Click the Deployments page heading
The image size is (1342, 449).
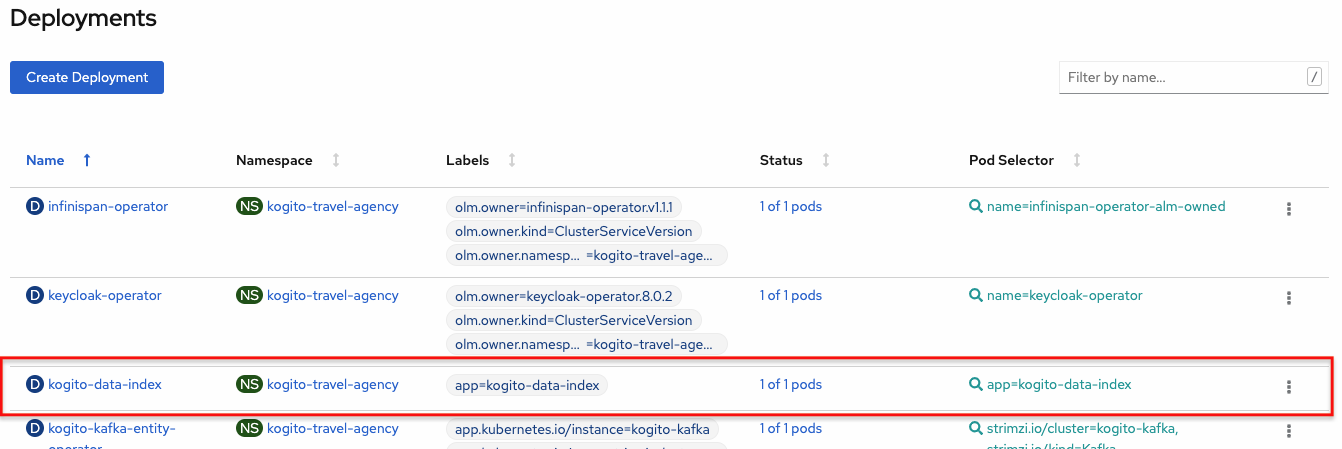coord(83,17)
